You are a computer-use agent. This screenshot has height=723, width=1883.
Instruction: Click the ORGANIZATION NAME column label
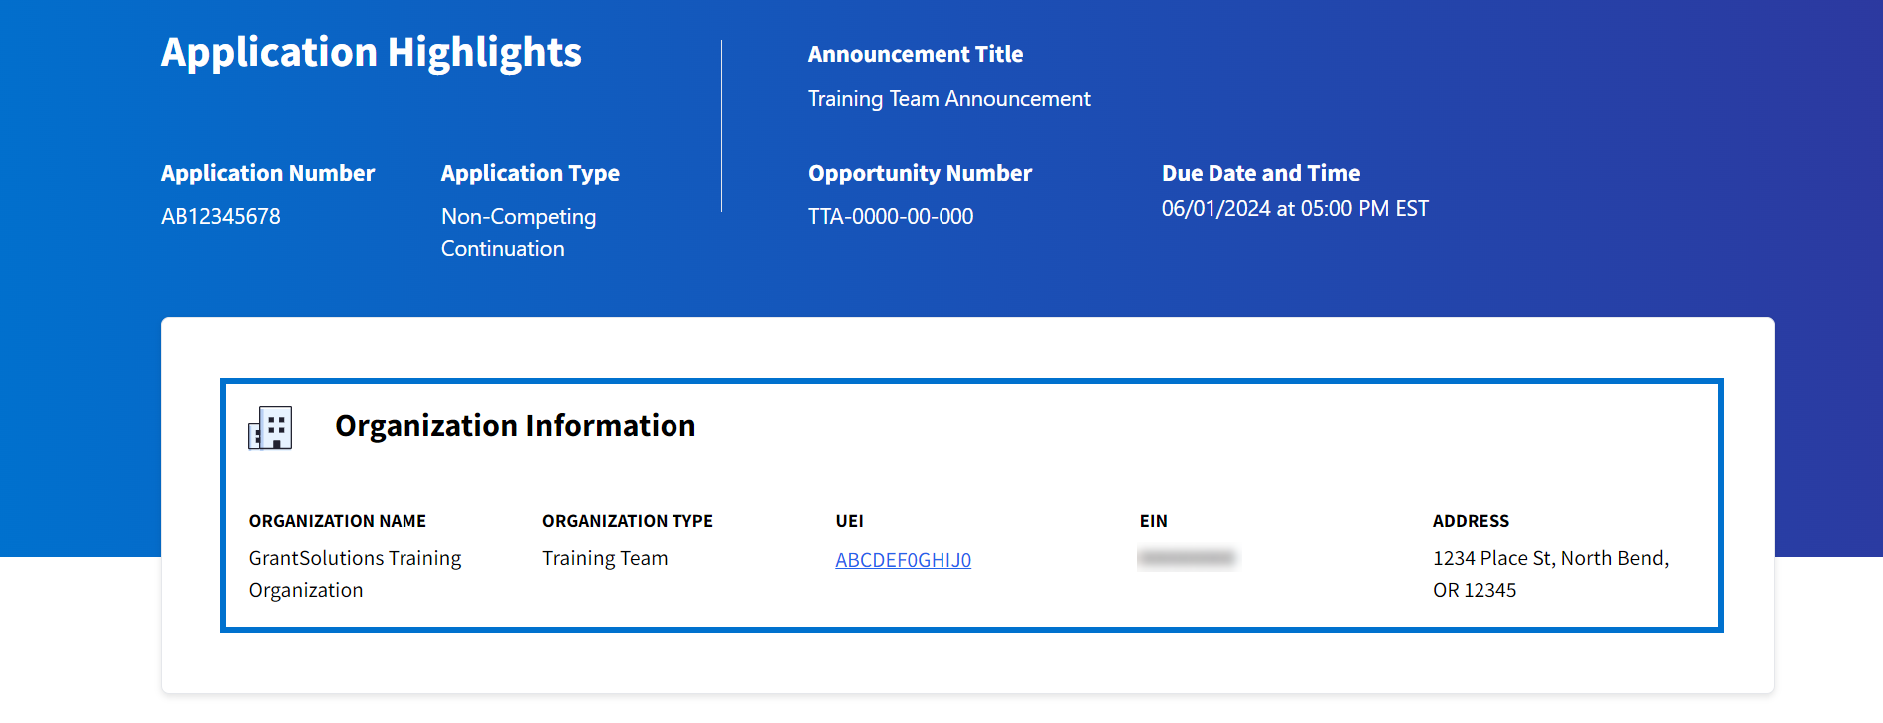coord(337,521)
